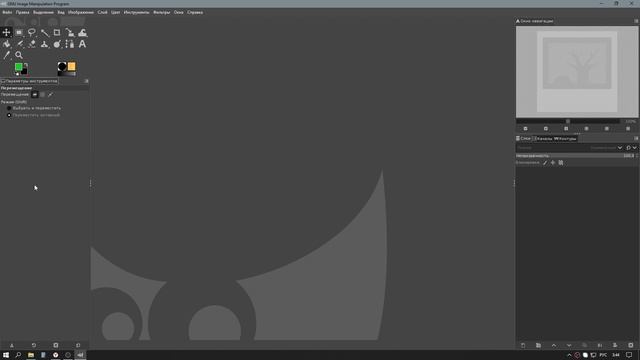Delete tool preset in tool options
The width and height of the screenshot is (640, 360).
tap(56, 345)
